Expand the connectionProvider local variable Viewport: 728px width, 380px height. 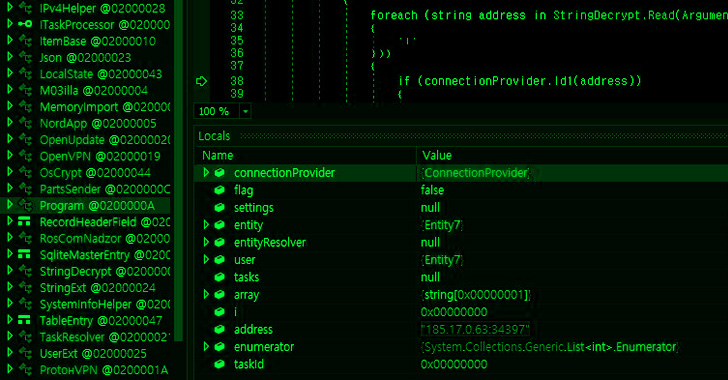pos(206,172)
